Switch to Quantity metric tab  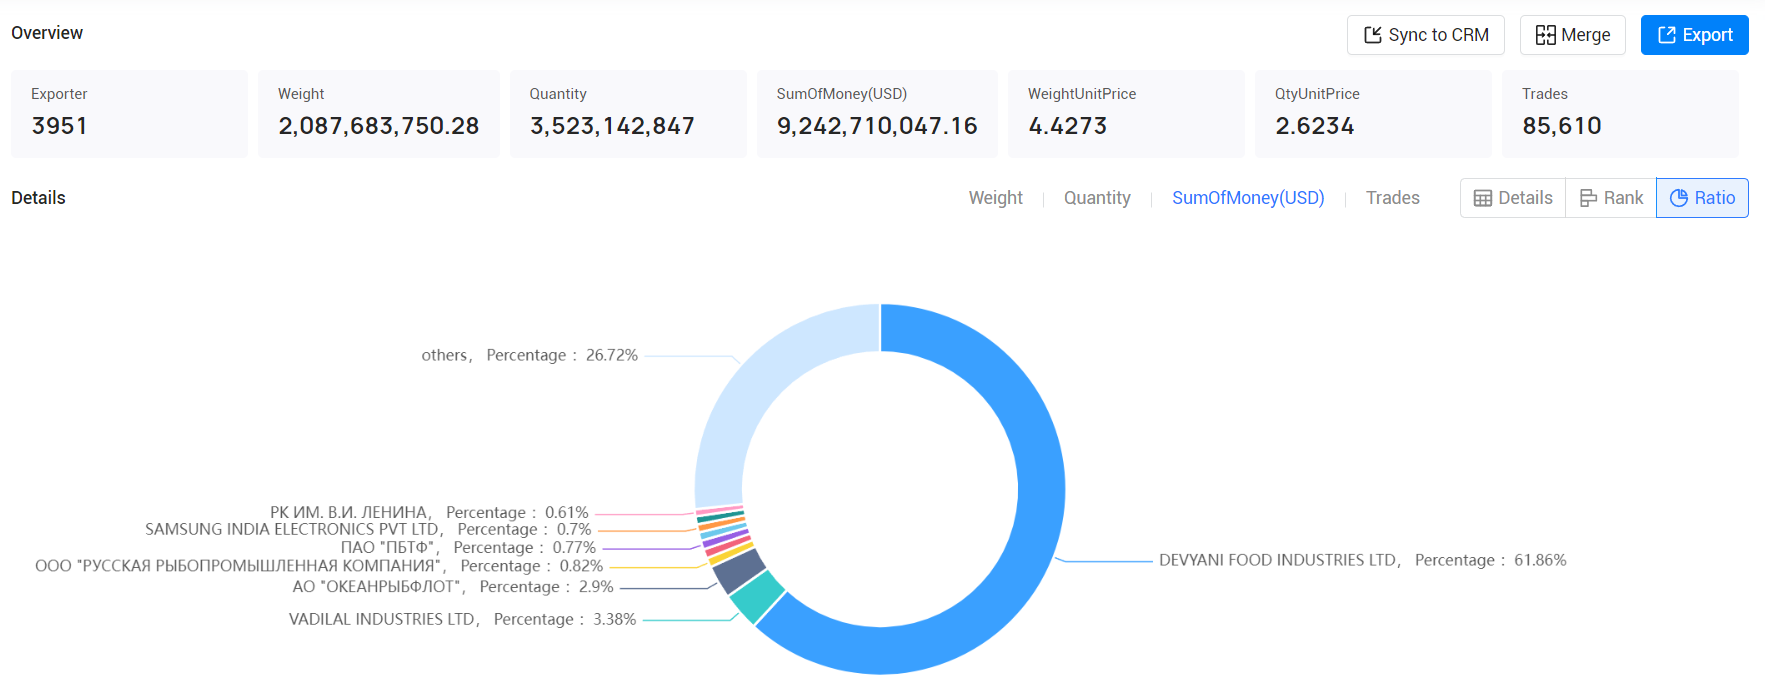(x=1097, y=198)
